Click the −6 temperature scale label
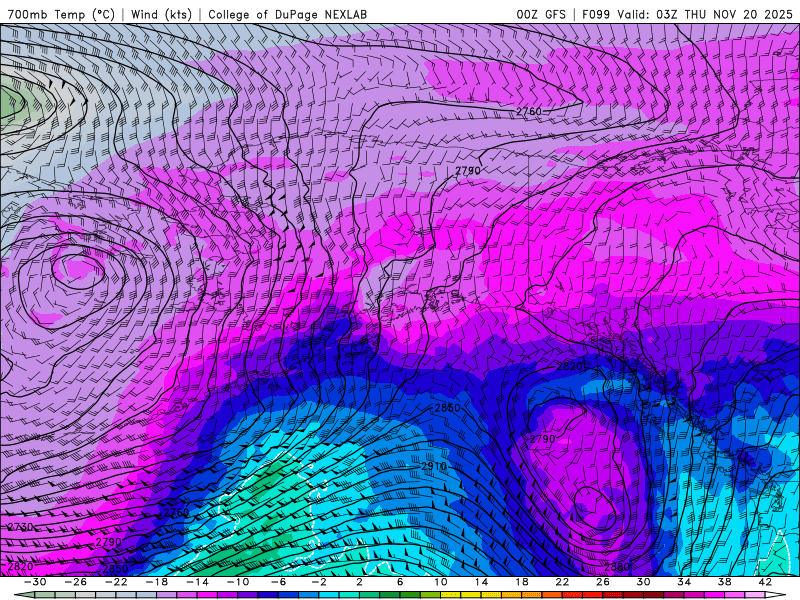This screenshot has height=600, width=800. coord(278,582)
